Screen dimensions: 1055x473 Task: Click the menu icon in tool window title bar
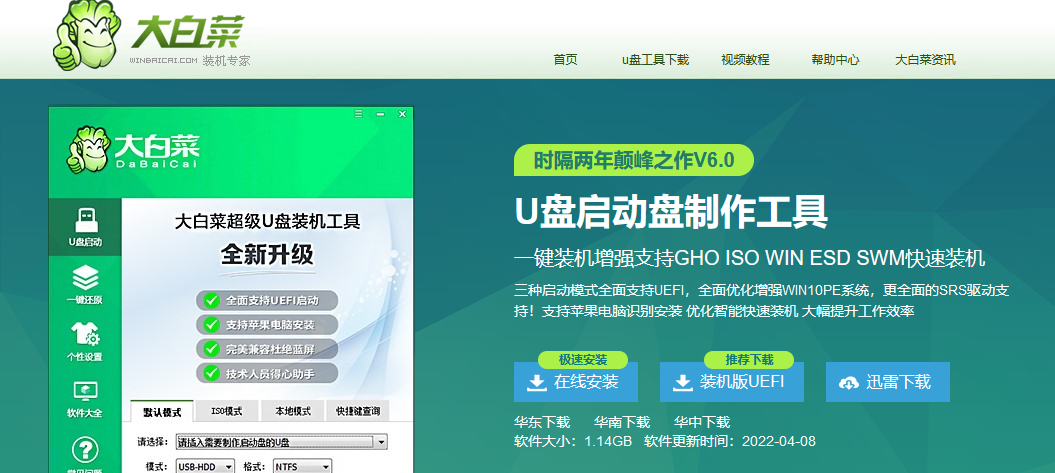point(359,114)
